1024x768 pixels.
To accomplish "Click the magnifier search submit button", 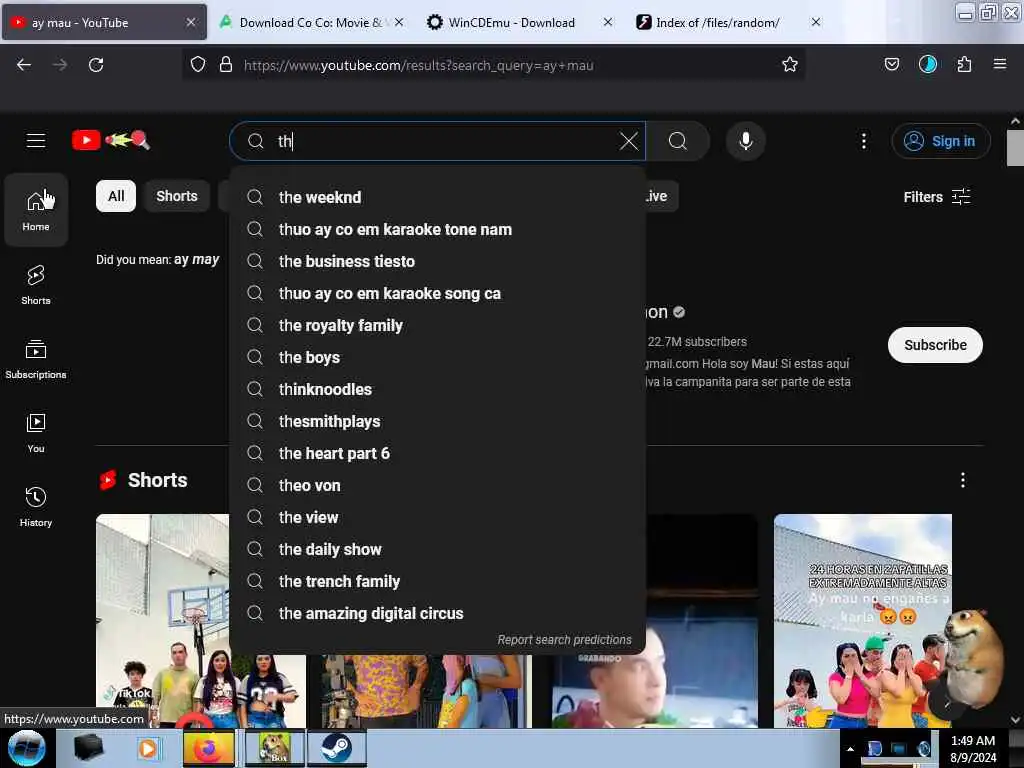I will tap(678, 141).
